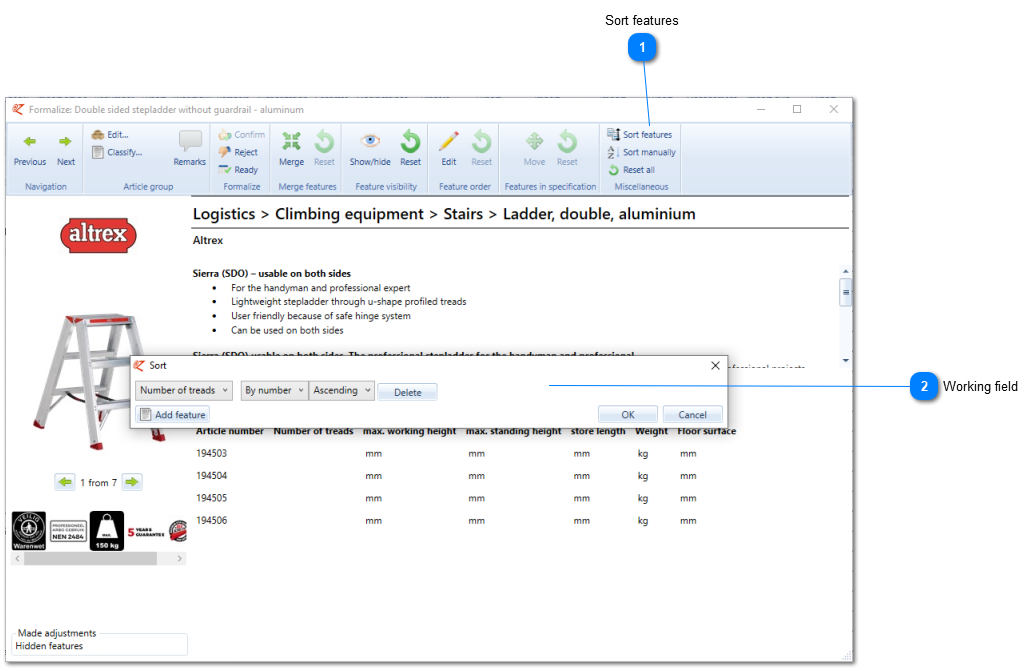Click the store length column header
Image resolution: width=1034 pixels, height=671 pixels.
(x=597, y=431)
